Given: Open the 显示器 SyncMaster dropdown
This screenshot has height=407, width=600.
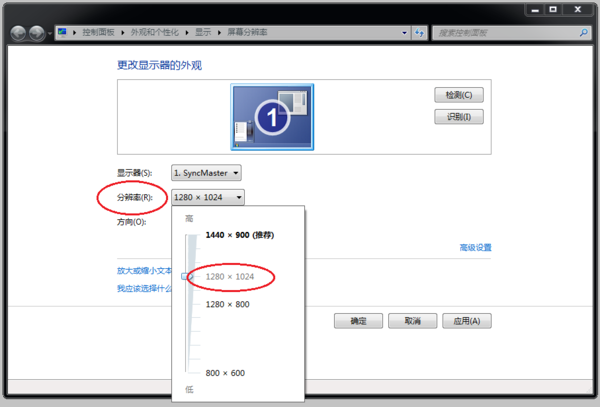Looking at the screenshot, I should [x=206, y=173].
